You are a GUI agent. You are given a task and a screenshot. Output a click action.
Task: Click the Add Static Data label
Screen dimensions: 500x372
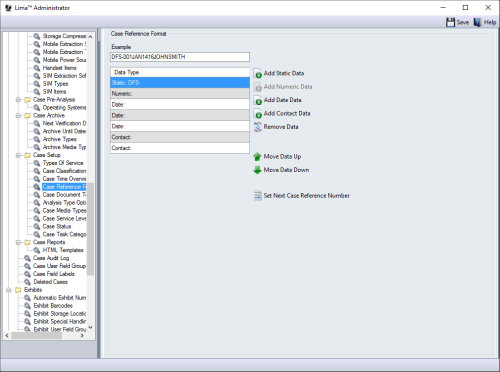click(284, 73)
